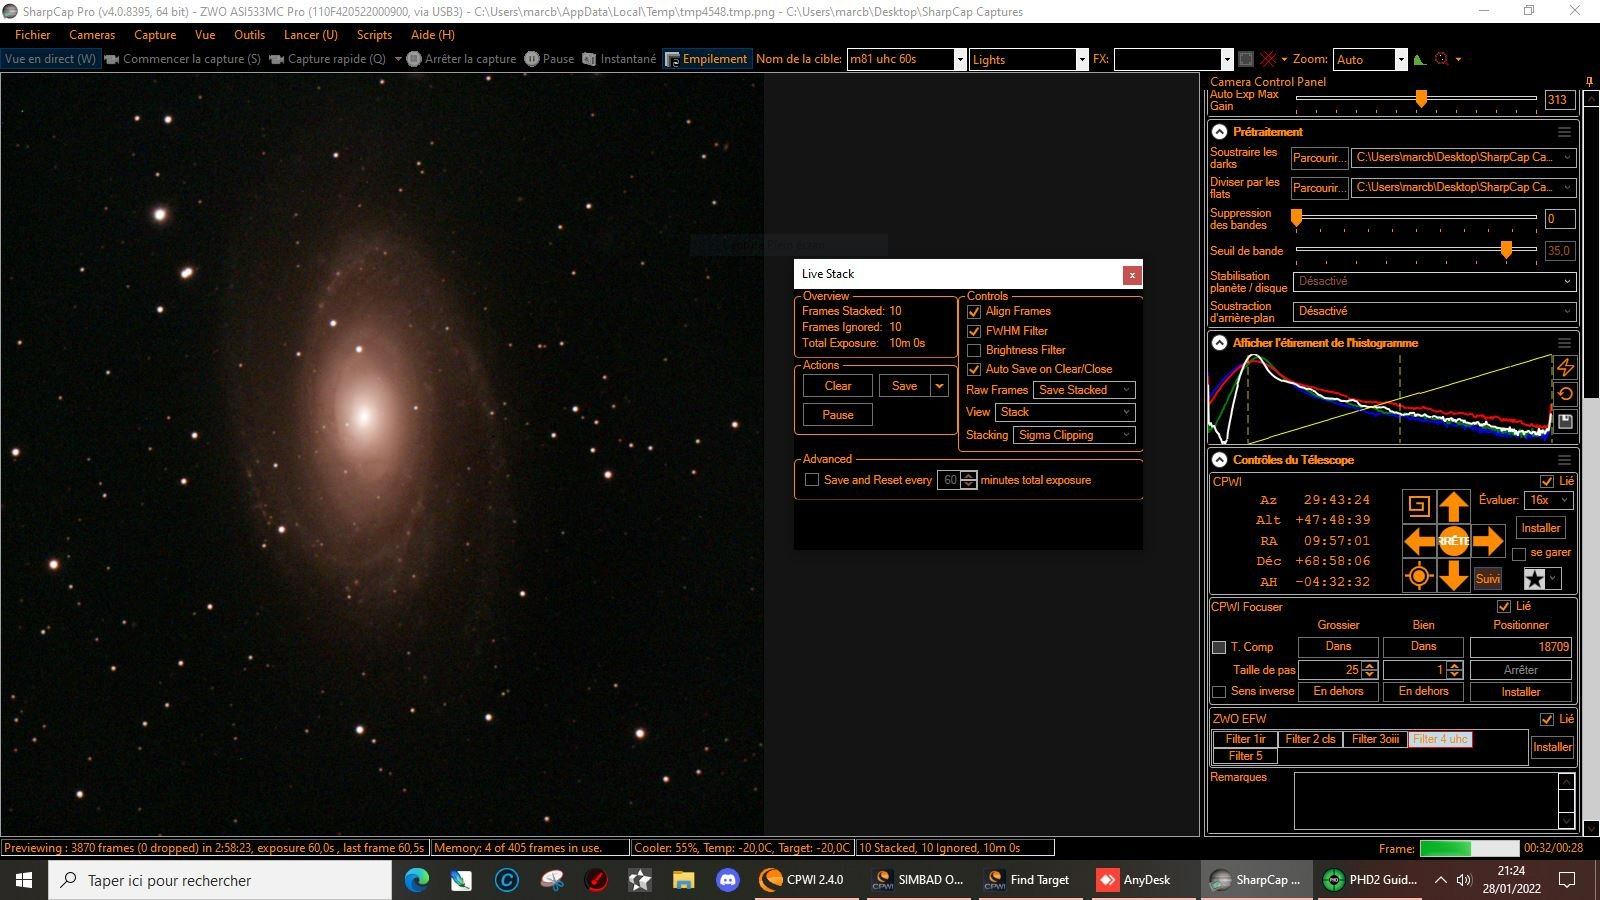Open Microsoft Edge from the taskbar
Image resolution: width=1600 pixels, height=900 pixels.
tap(417, 880)
